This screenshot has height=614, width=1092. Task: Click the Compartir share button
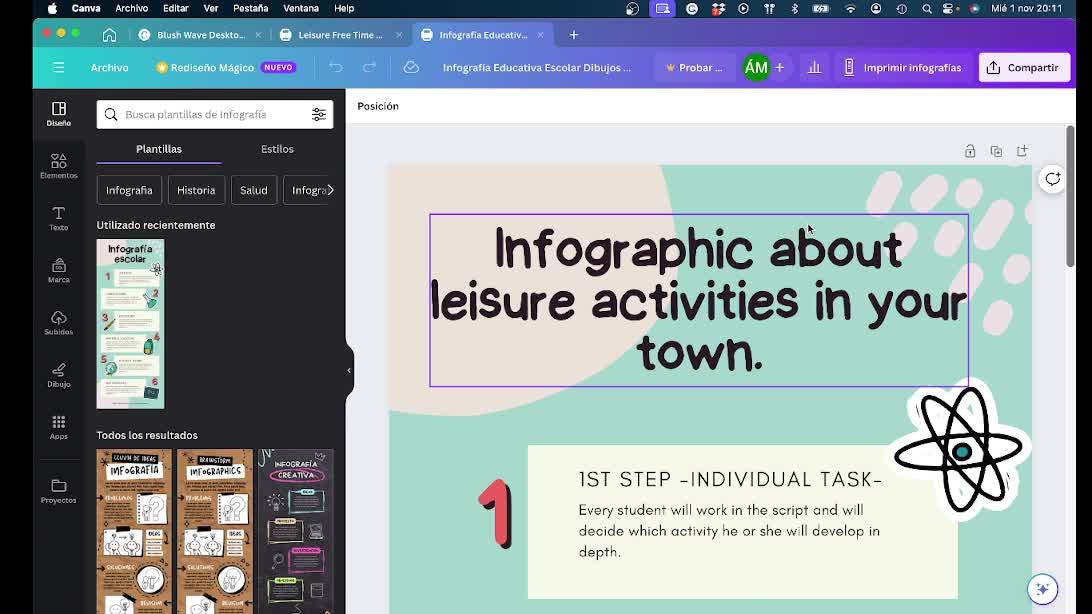click(x=1024, y=67)
